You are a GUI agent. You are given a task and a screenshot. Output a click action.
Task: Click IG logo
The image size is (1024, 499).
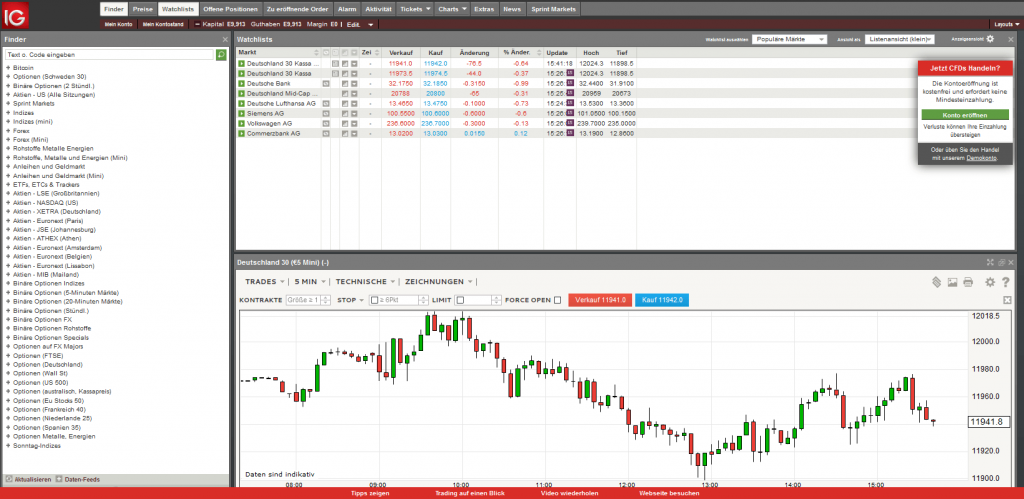coord(14,15)
